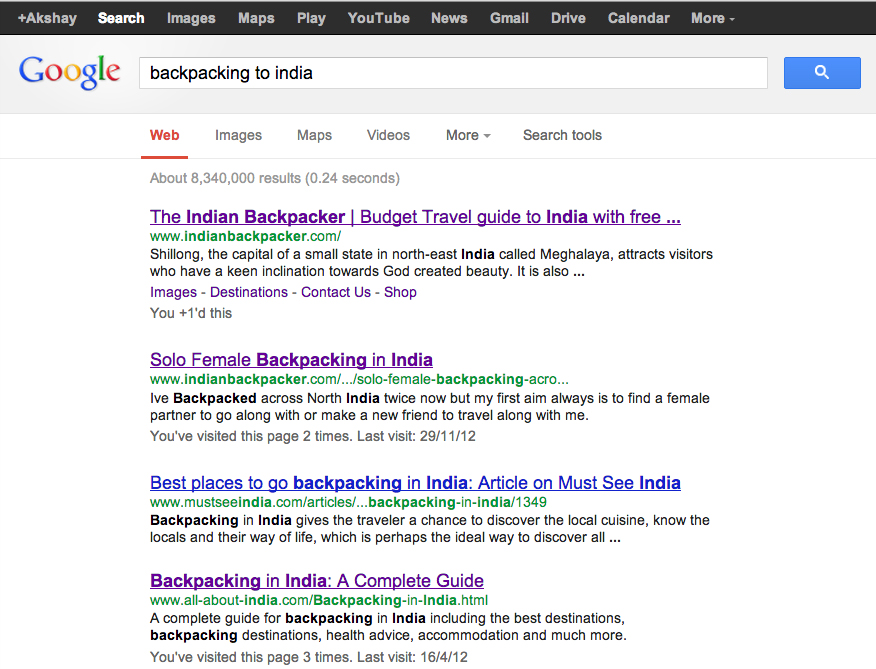
Task: Click the www.mustseeindia.com URL text
Action: (x=348, y=502)
